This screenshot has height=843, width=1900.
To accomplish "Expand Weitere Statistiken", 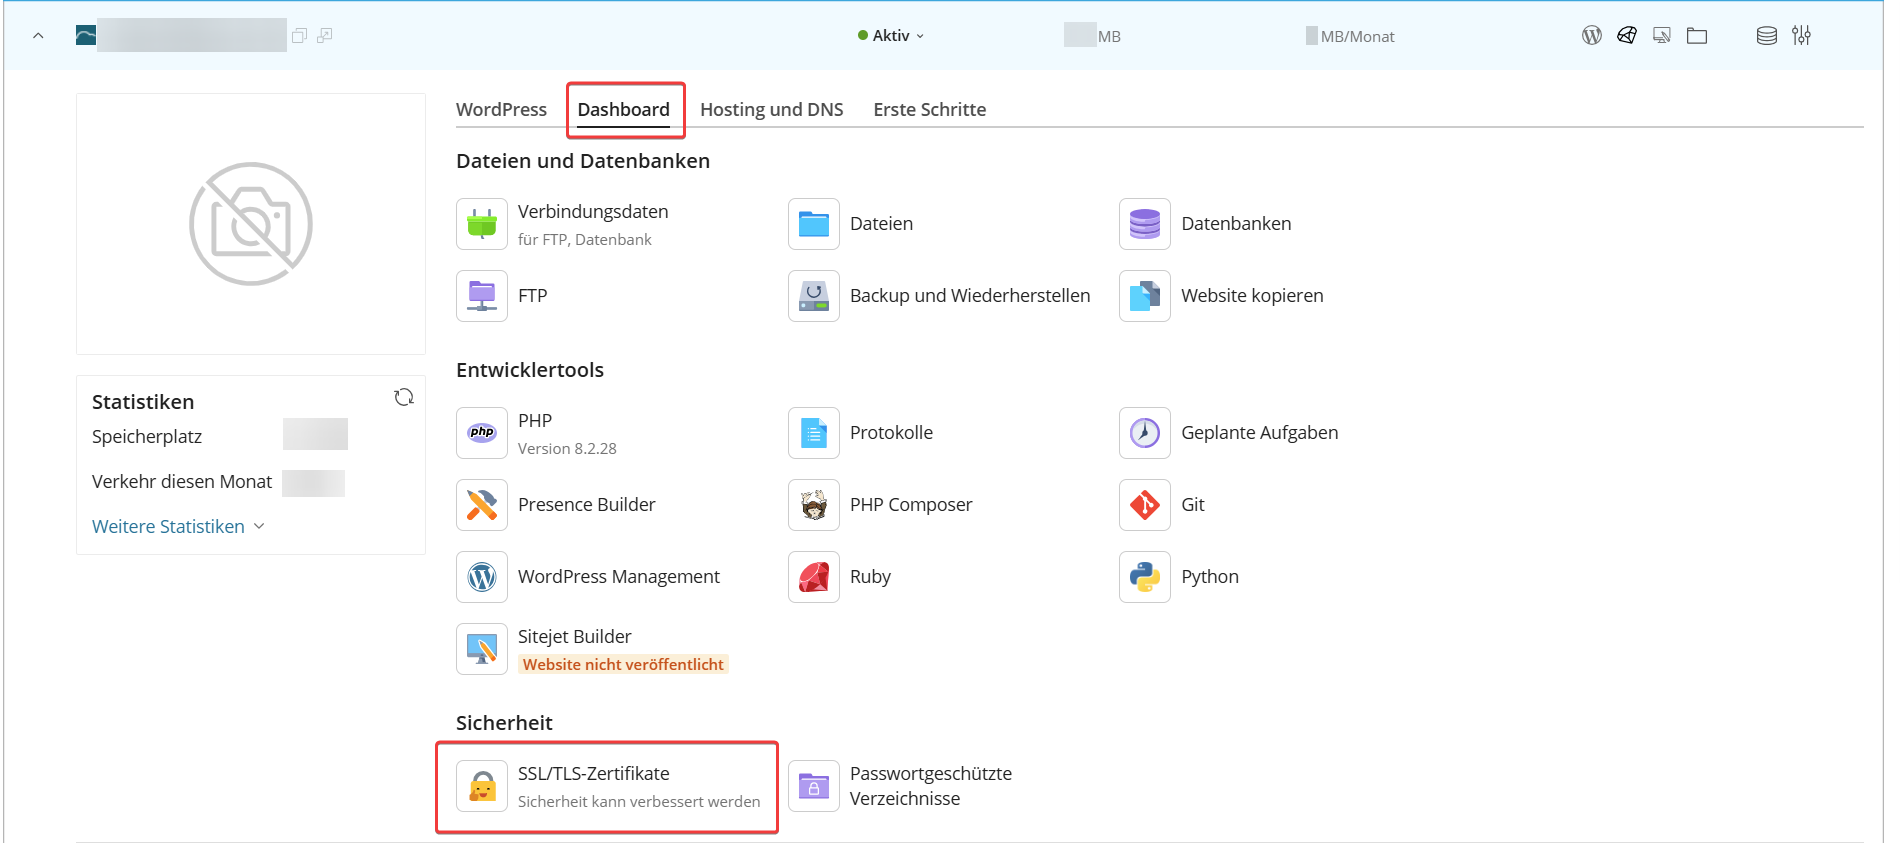I will tap(178, 527).
